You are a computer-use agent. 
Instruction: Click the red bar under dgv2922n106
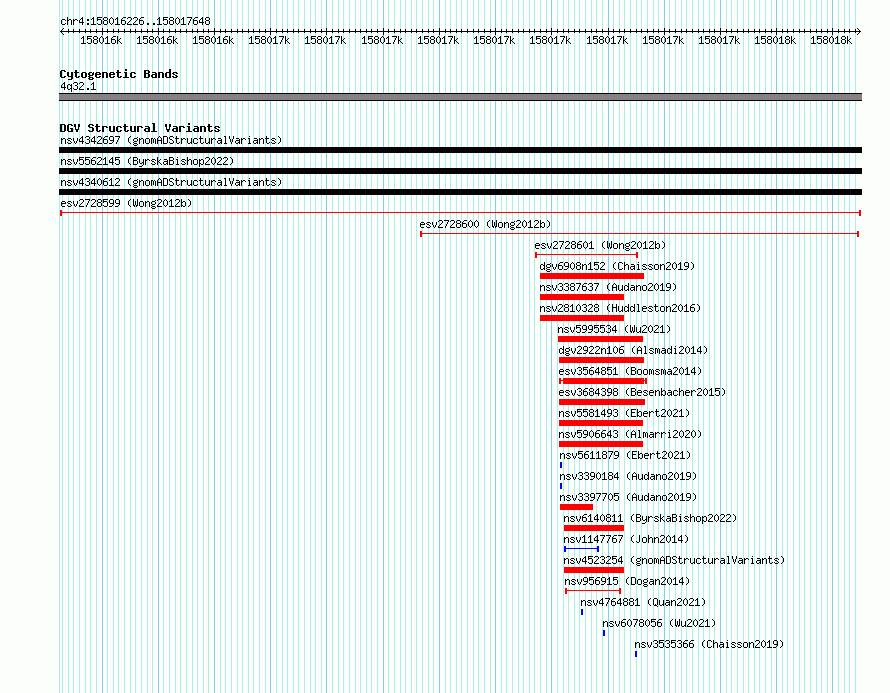point(601,360)
